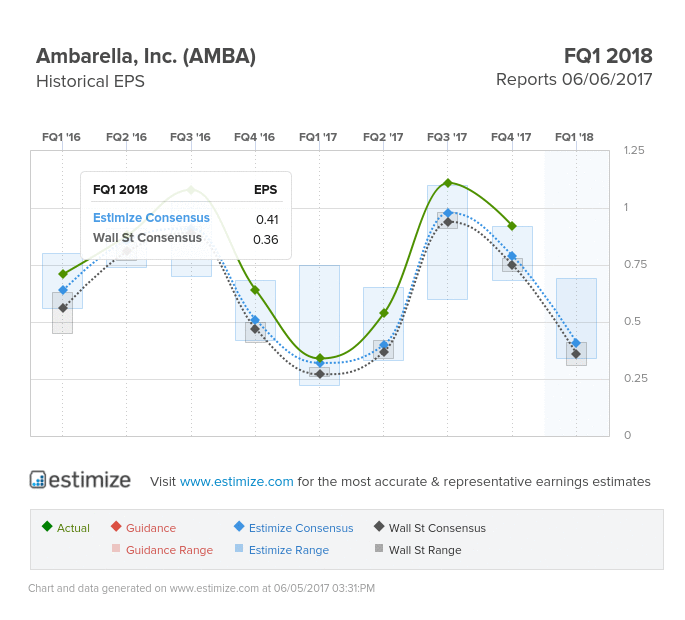Select the FQ2 '16 axis label
This screenshot has width=685, height=620.
point(126,137)
